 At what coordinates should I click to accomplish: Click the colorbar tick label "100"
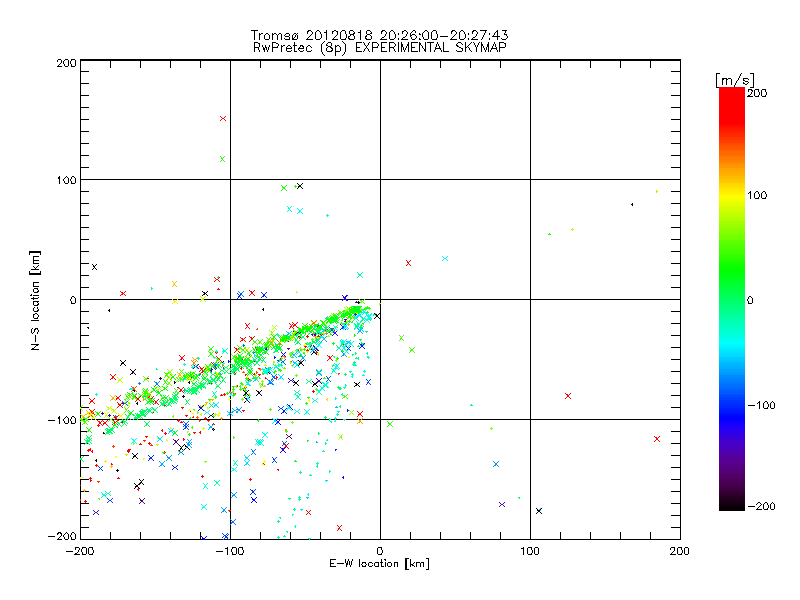758,195
